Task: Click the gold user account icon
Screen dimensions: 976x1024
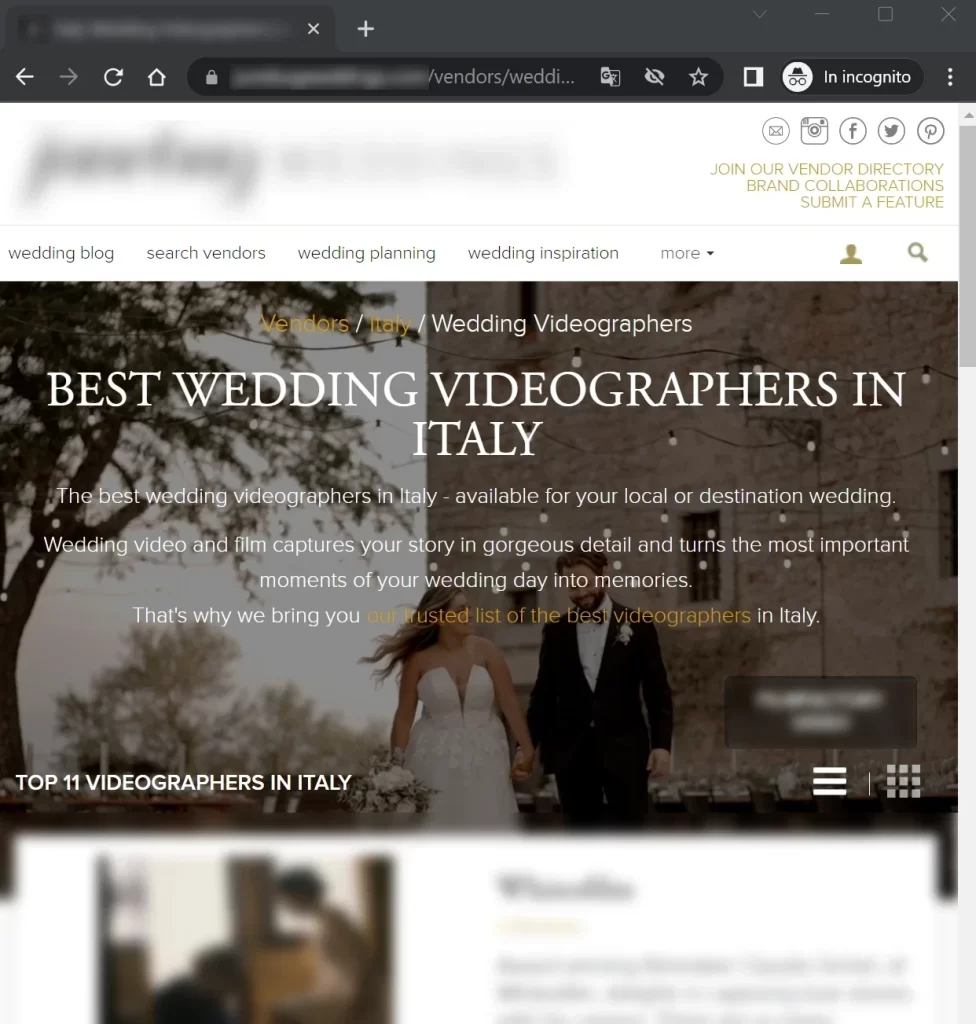Action: [851, 253]
